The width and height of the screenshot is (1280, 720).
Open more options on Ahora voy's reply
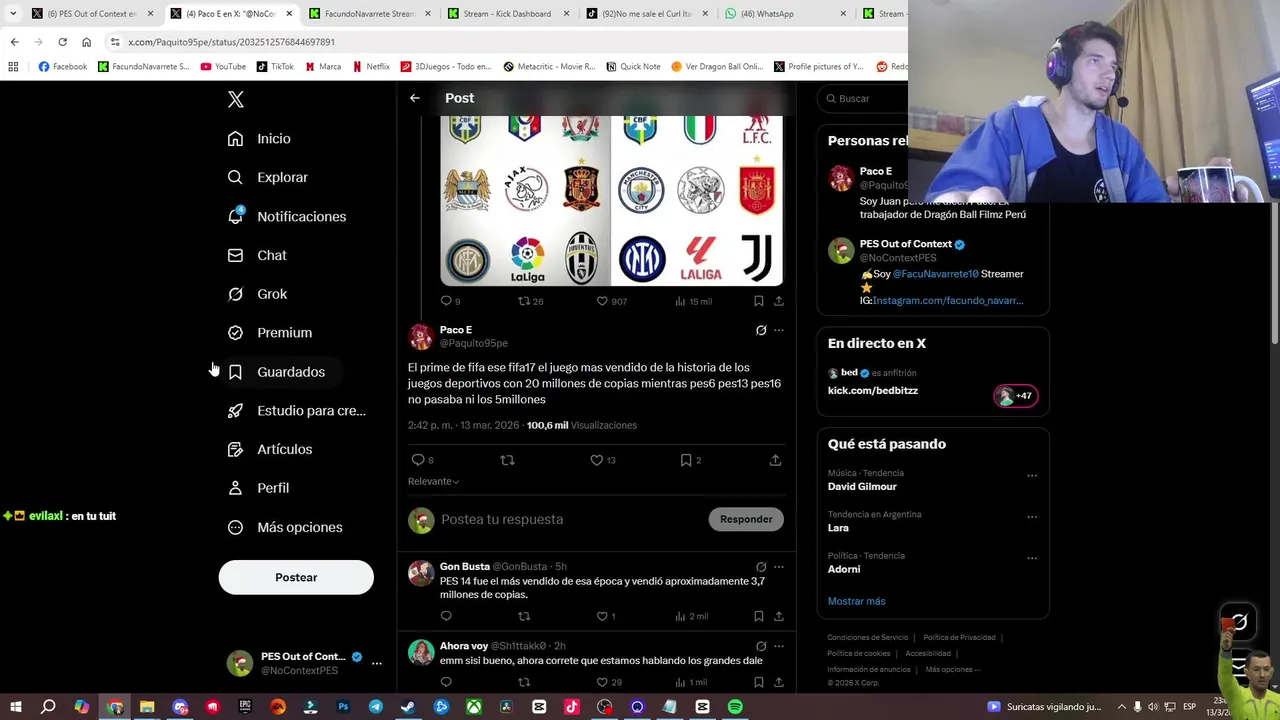(779, 646)
